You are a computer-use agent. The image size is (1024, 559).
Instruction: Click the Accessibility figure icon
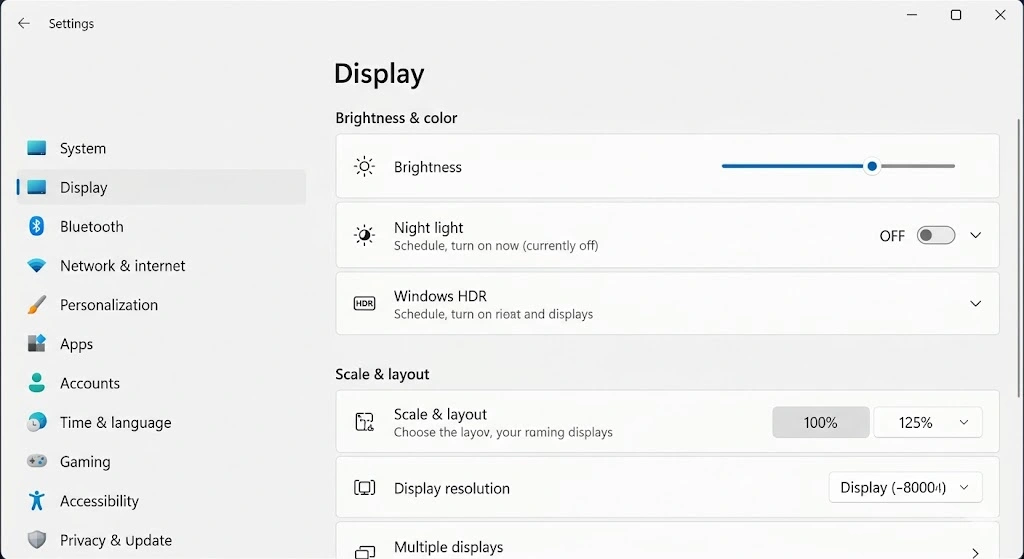[x=37, y=501]
